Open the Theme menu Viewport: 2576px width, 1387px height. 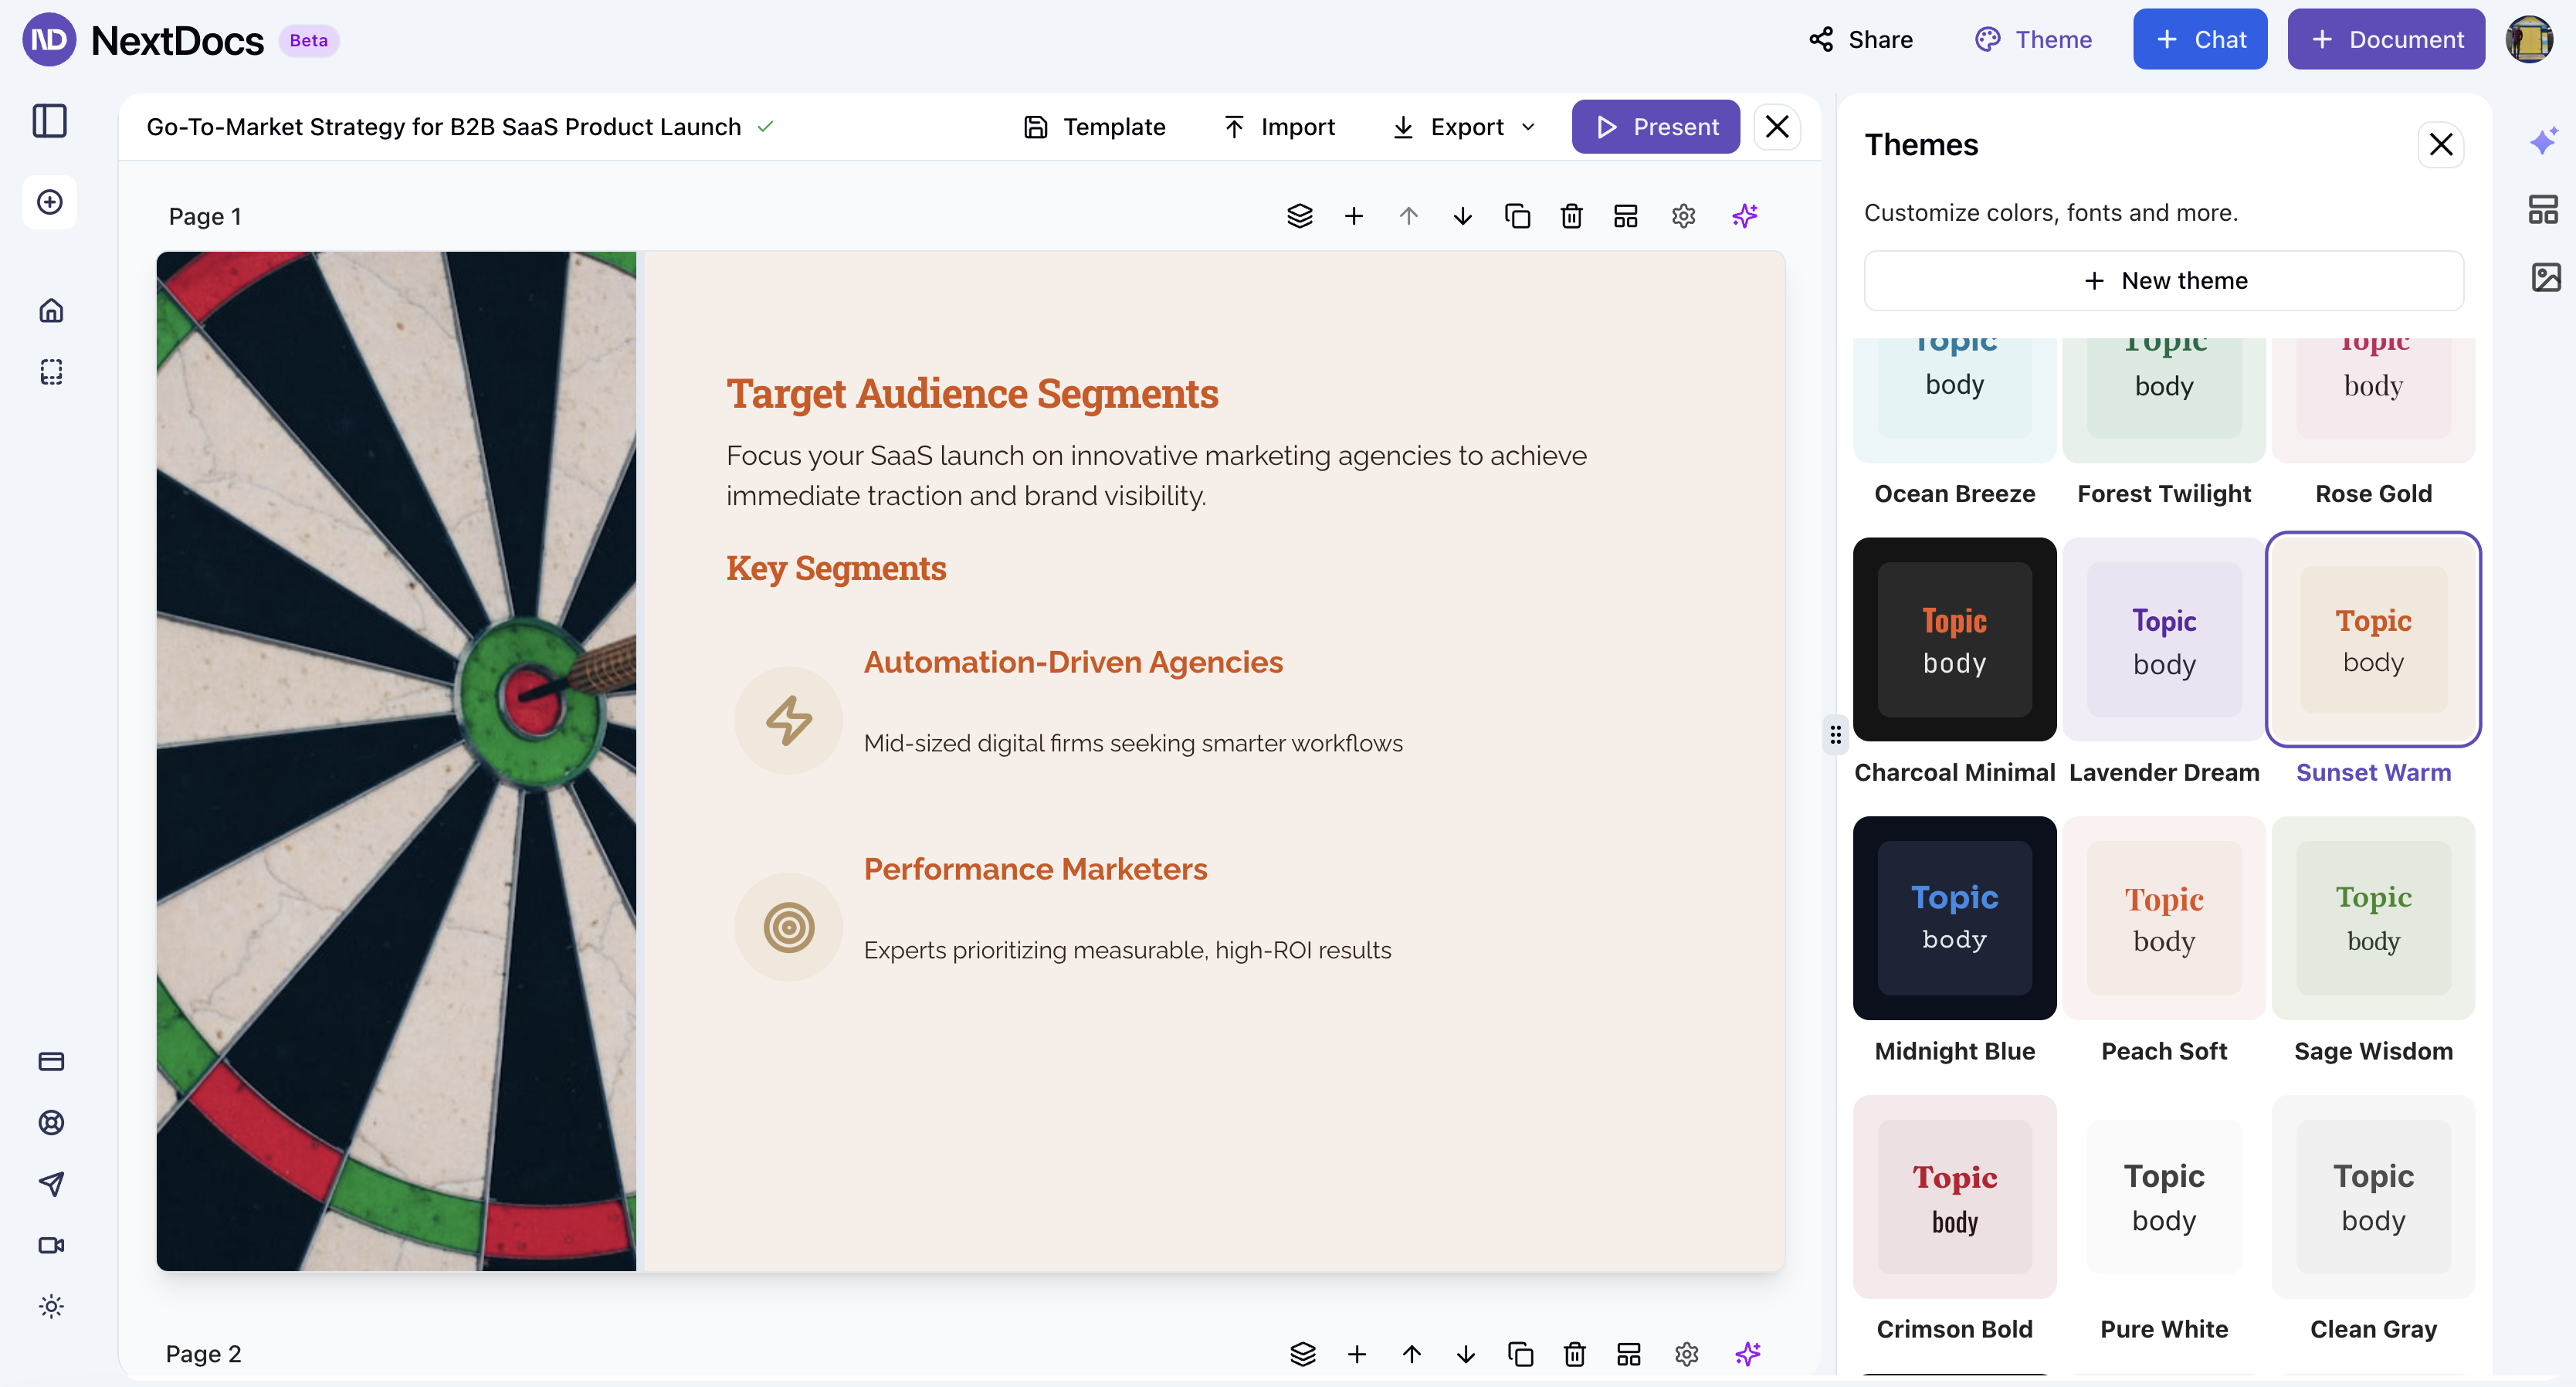click(2033, 39)
